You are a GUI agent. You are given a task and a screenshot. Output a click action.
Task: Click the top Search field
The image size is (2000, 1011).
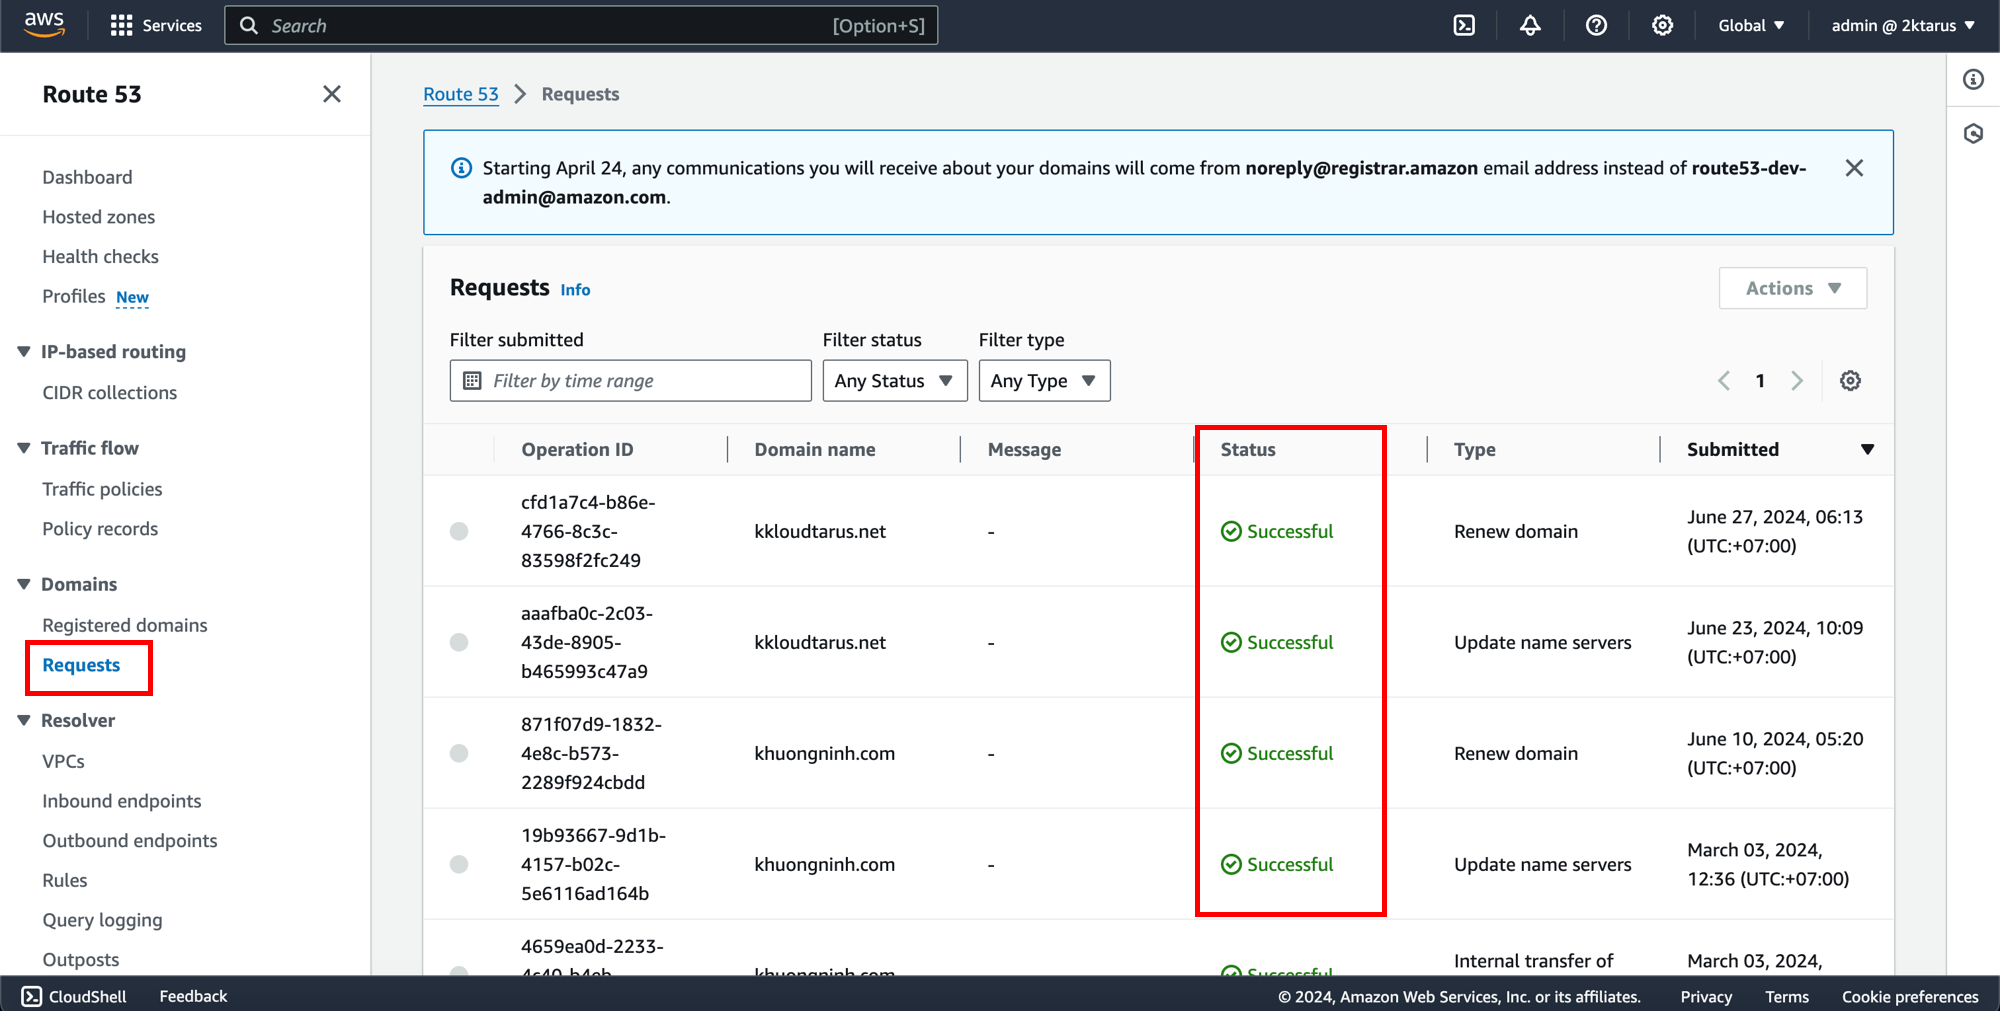pyautogui.click(x=581, y=25)
